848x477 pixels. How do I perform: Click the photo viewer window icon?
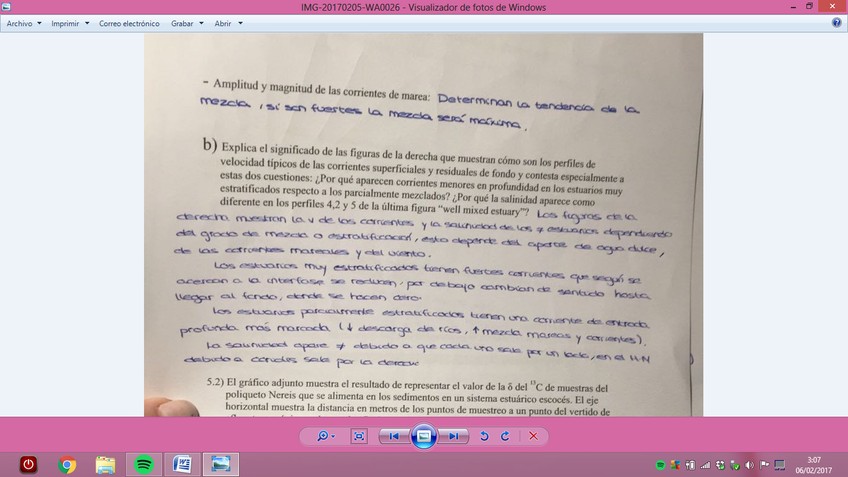6,7
